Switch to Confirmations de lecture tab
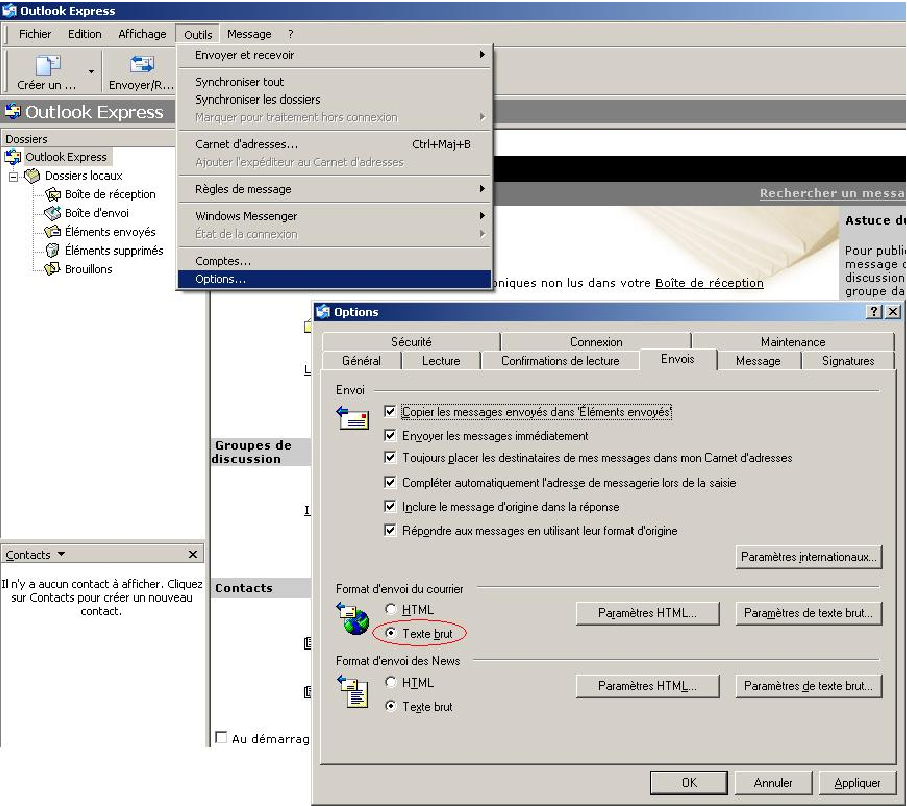This screenshot has width=907, height=806. tap(560, 360)
